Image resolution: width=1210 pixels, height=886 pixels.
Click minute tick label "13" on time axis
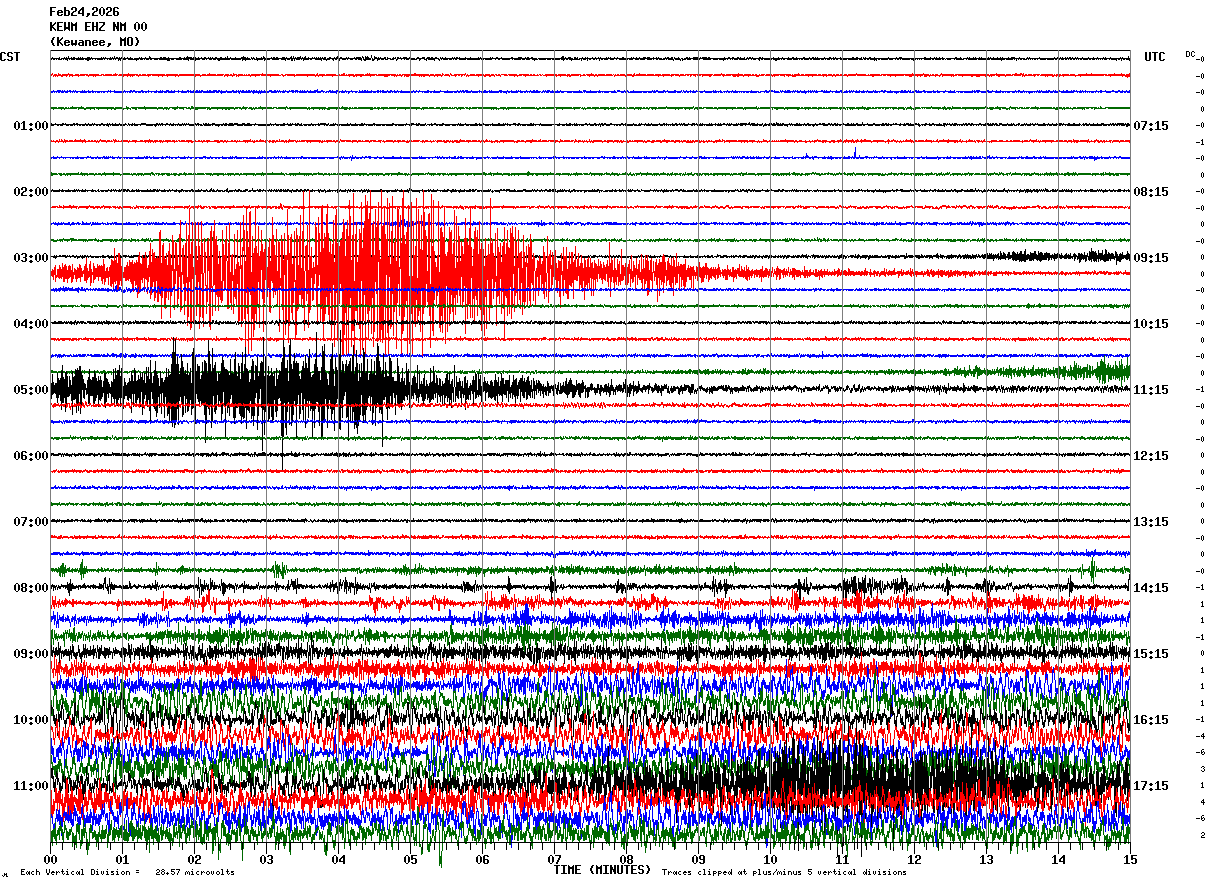(987, 860)
